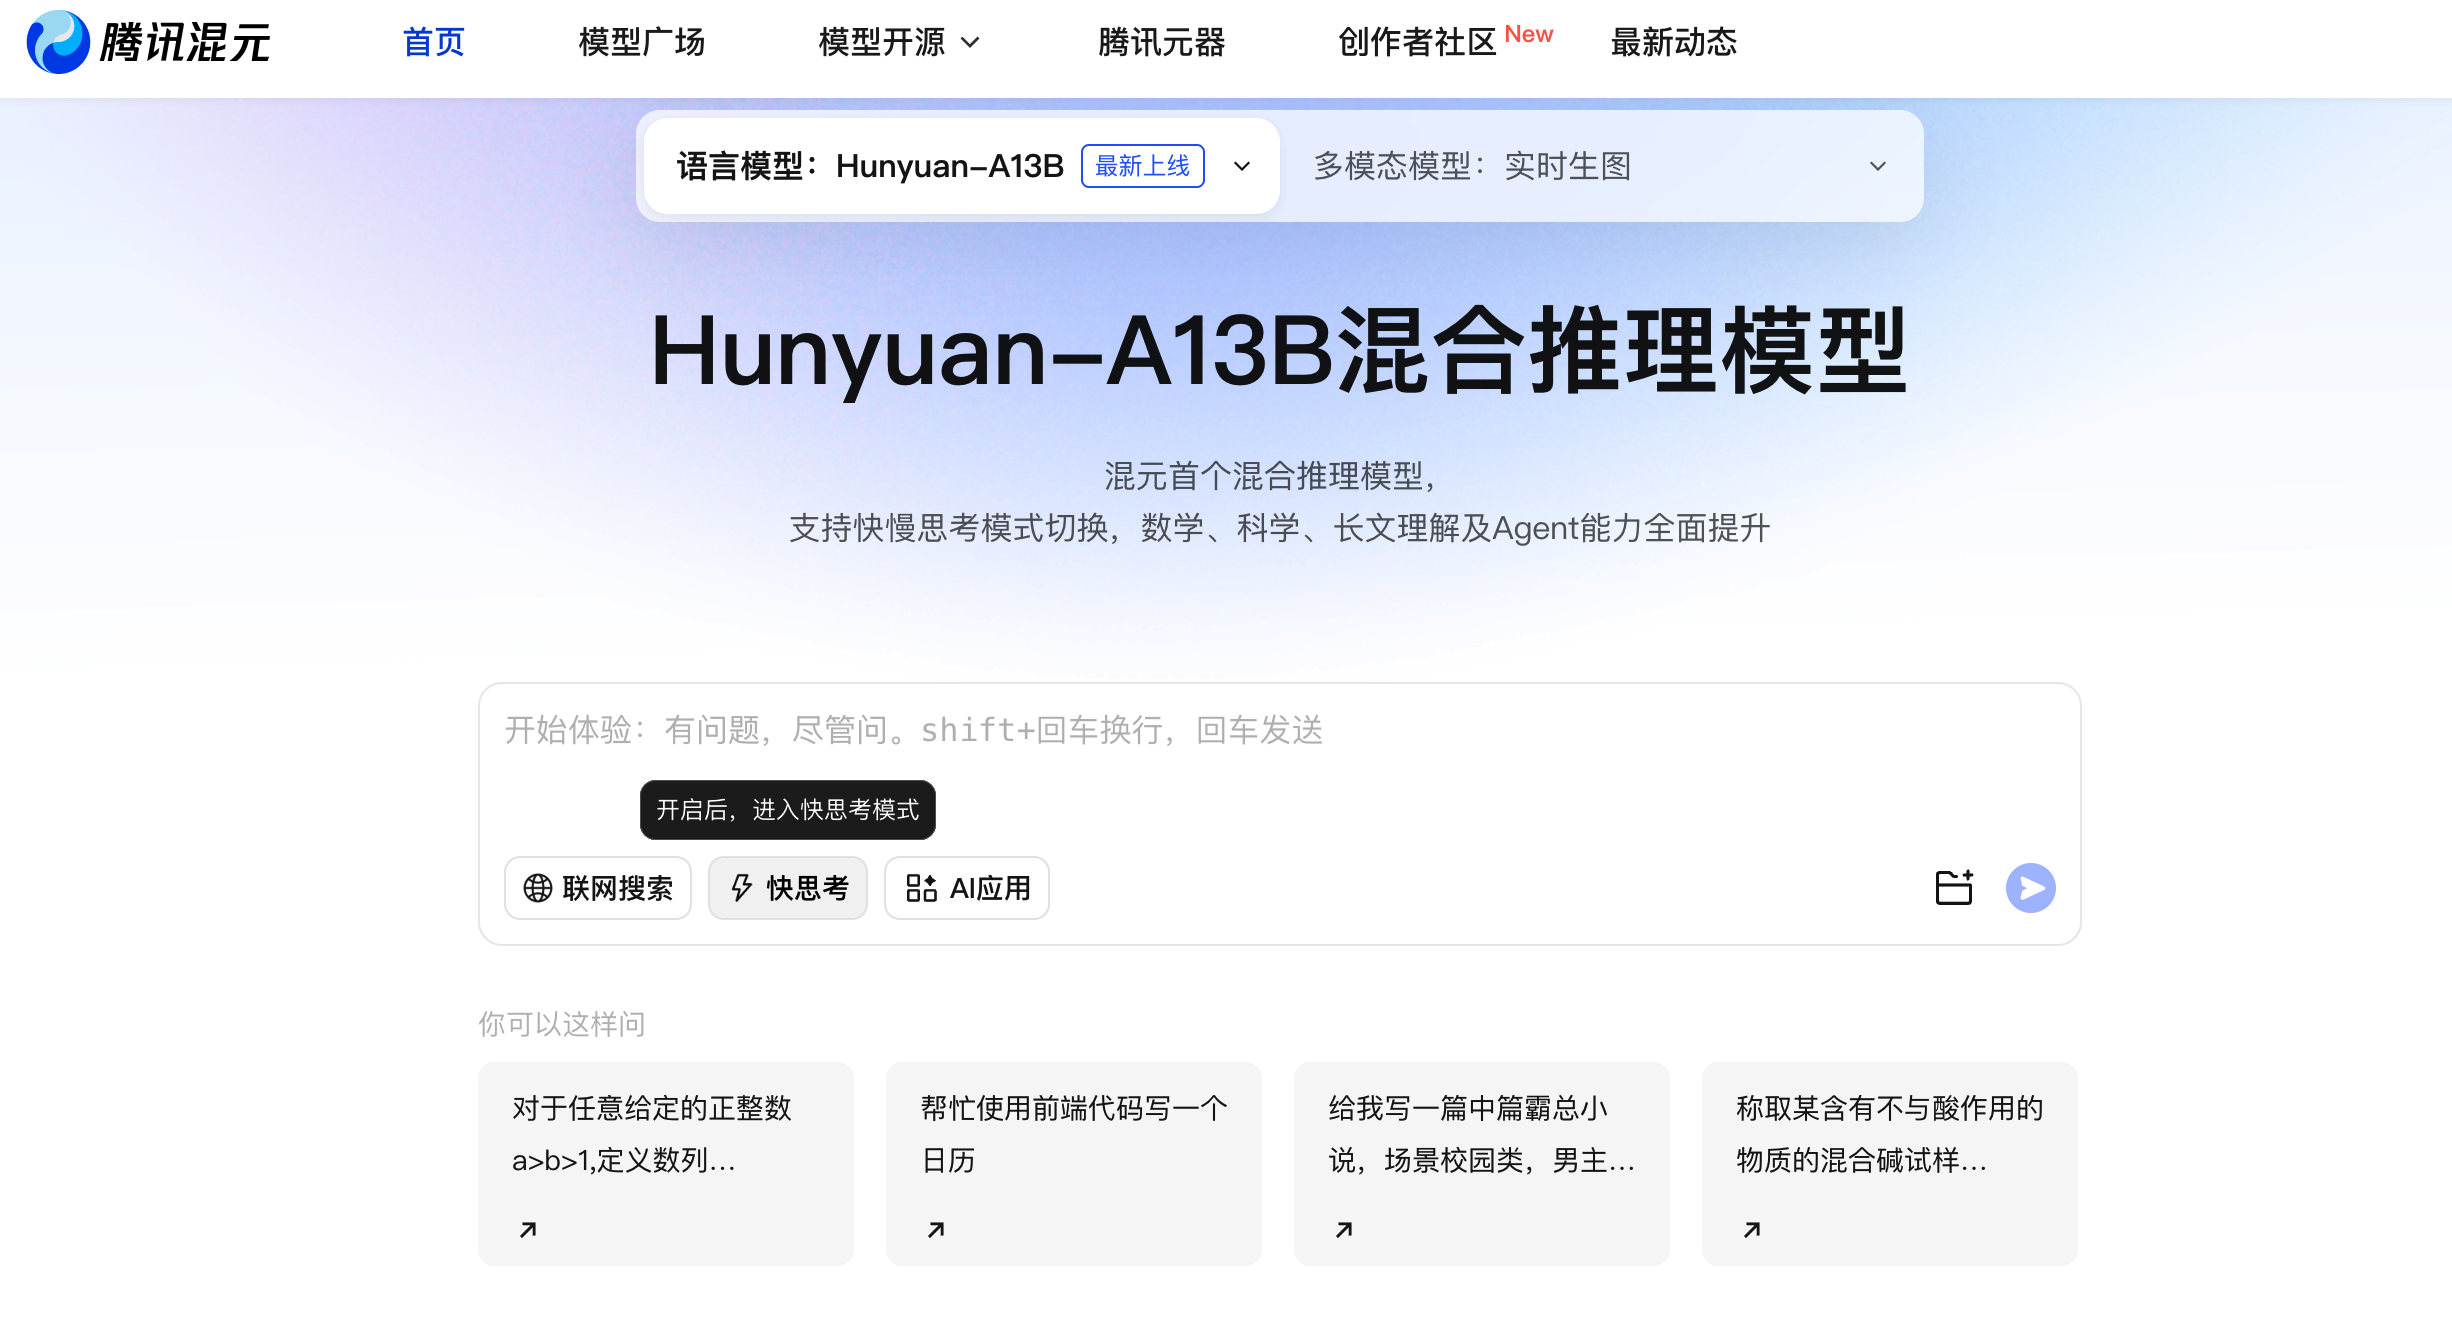Click arrow icon on 混合碱试样 suggestion card

(x=1752, y=1229)
